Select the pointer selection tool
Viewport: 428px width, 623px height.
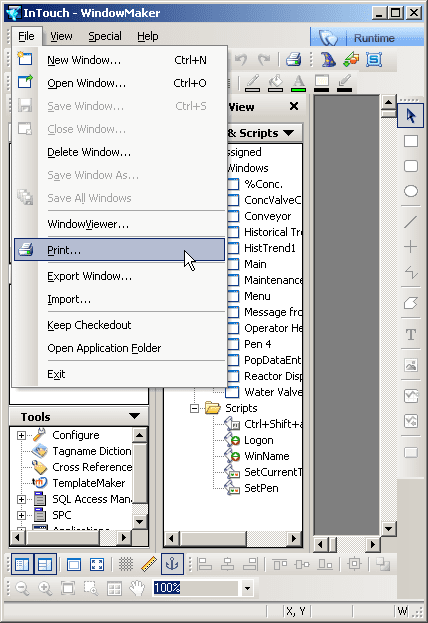coord(411,116)
